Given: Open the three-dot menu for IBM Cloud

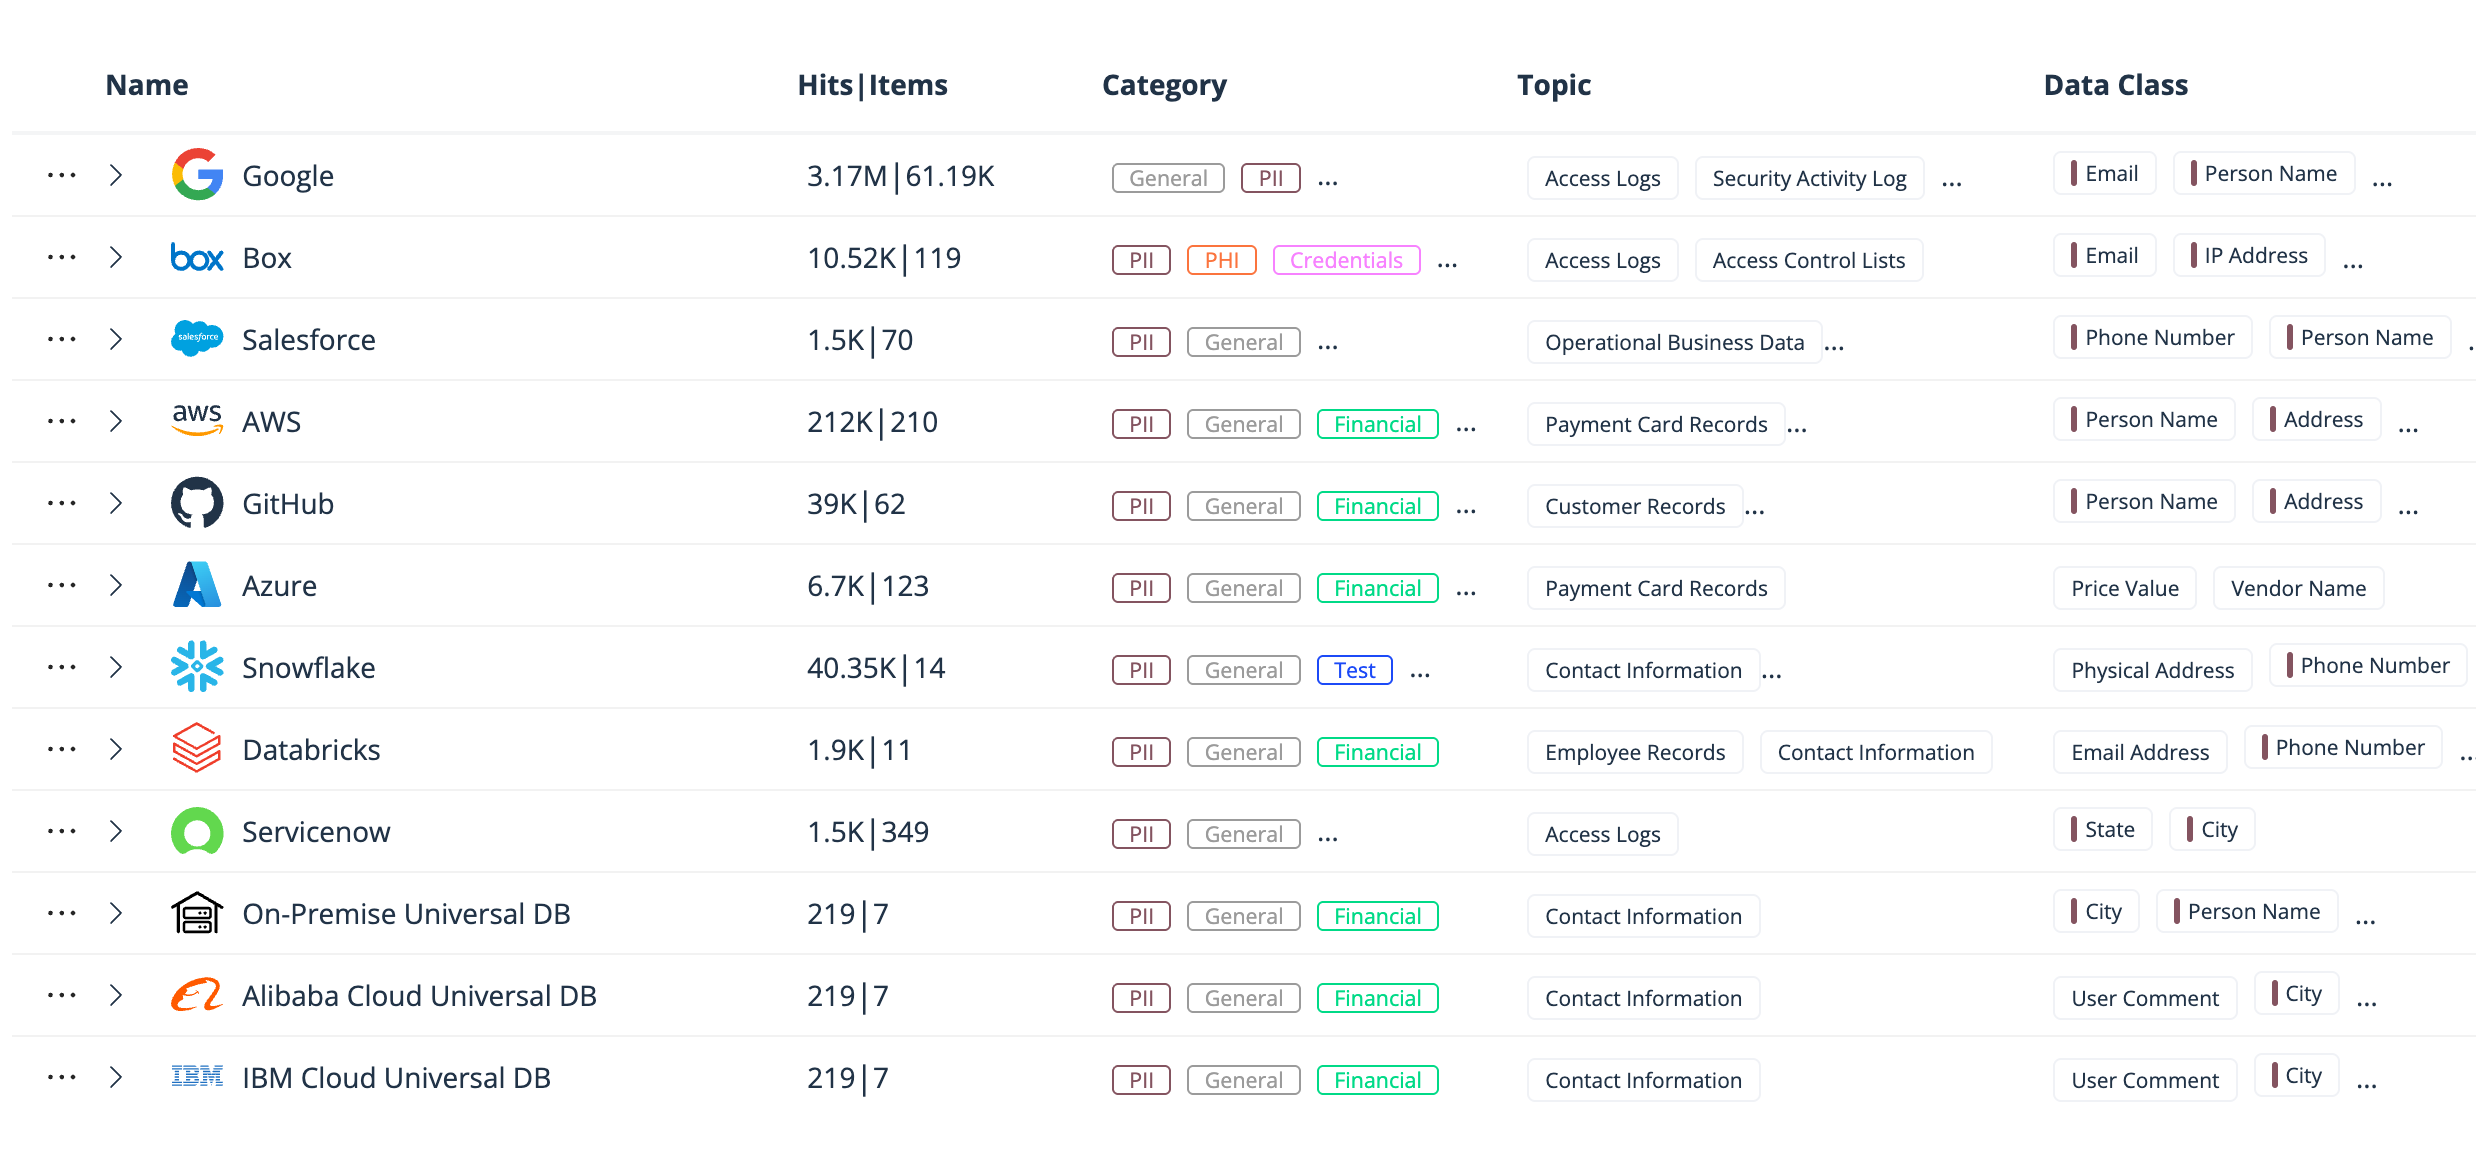Looking at the screenshot, I should (62, 1076).
